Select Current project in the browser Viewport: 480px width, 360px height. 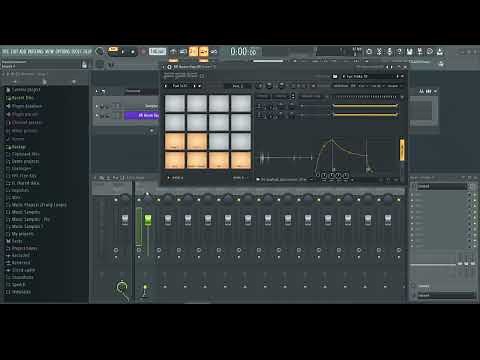pos(26,90)
